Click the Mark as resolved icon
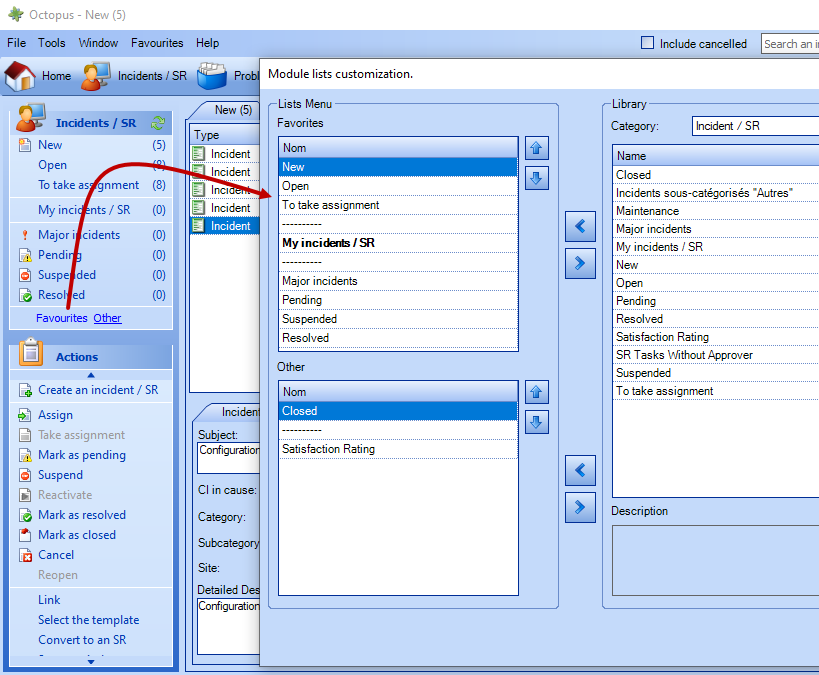This screenshot has height=675, width=819. point(25,515)
